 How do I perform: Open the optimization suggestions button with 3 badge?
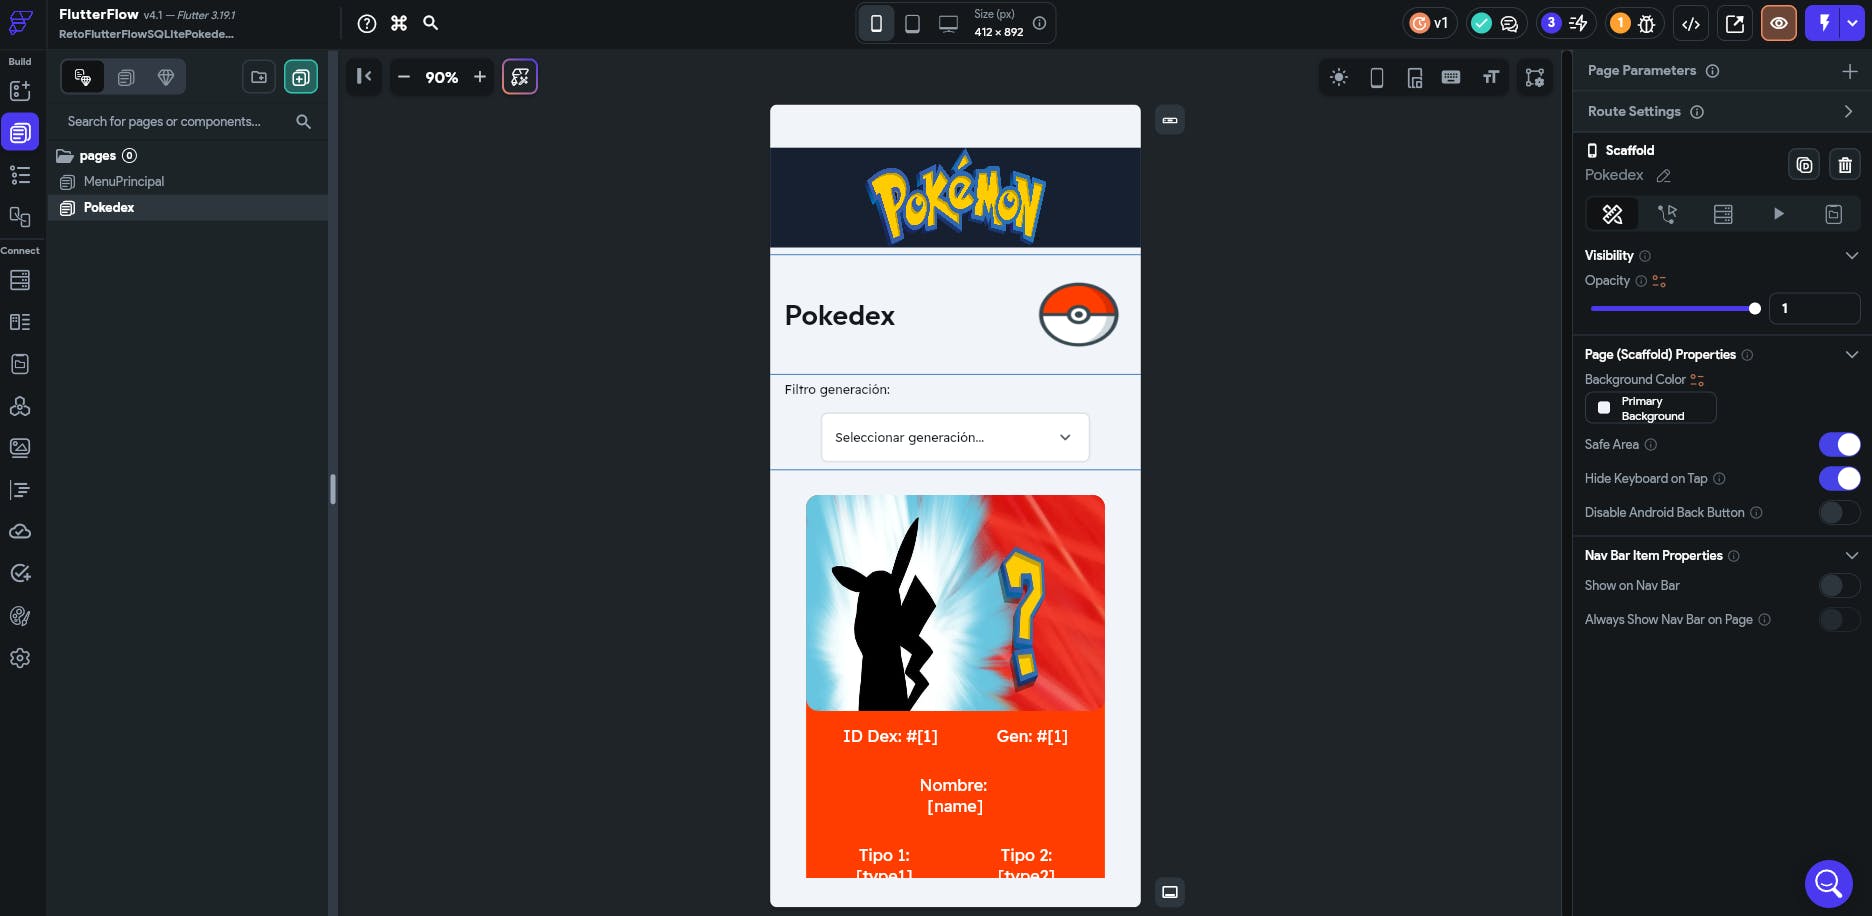tap(1564, 23)
